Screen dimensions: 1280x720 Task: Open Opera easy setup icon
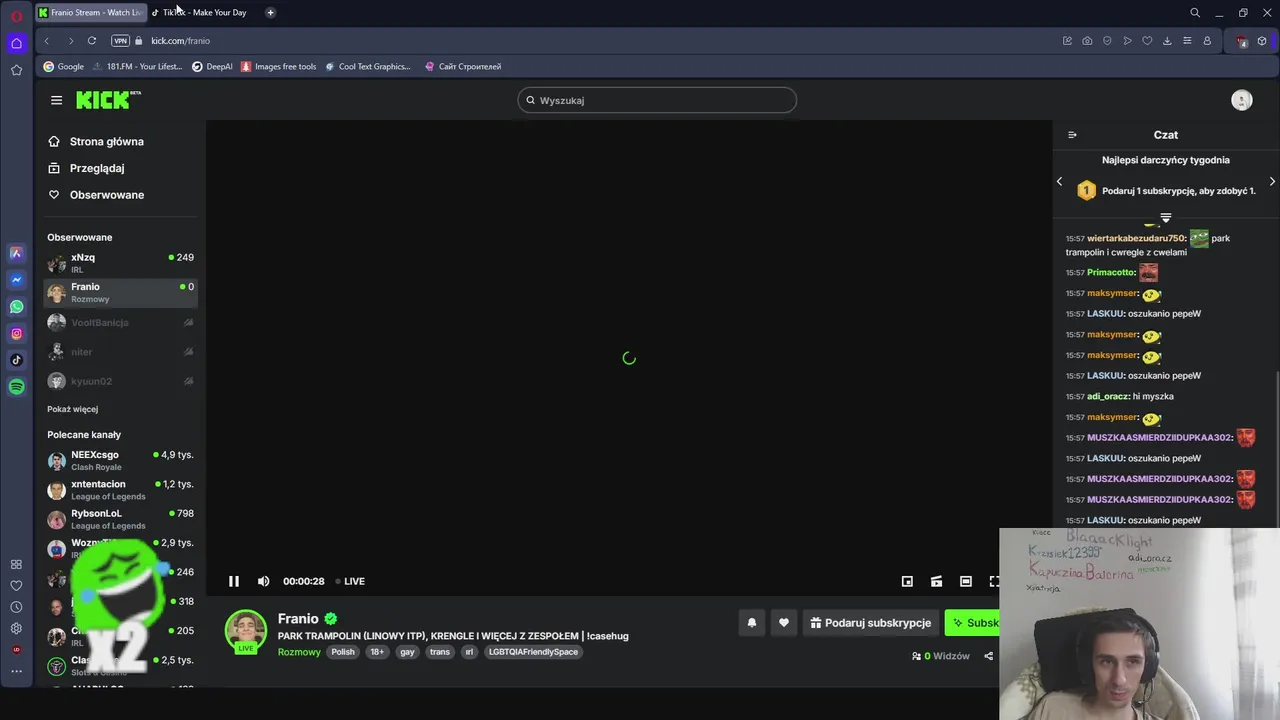point(1187,41)
